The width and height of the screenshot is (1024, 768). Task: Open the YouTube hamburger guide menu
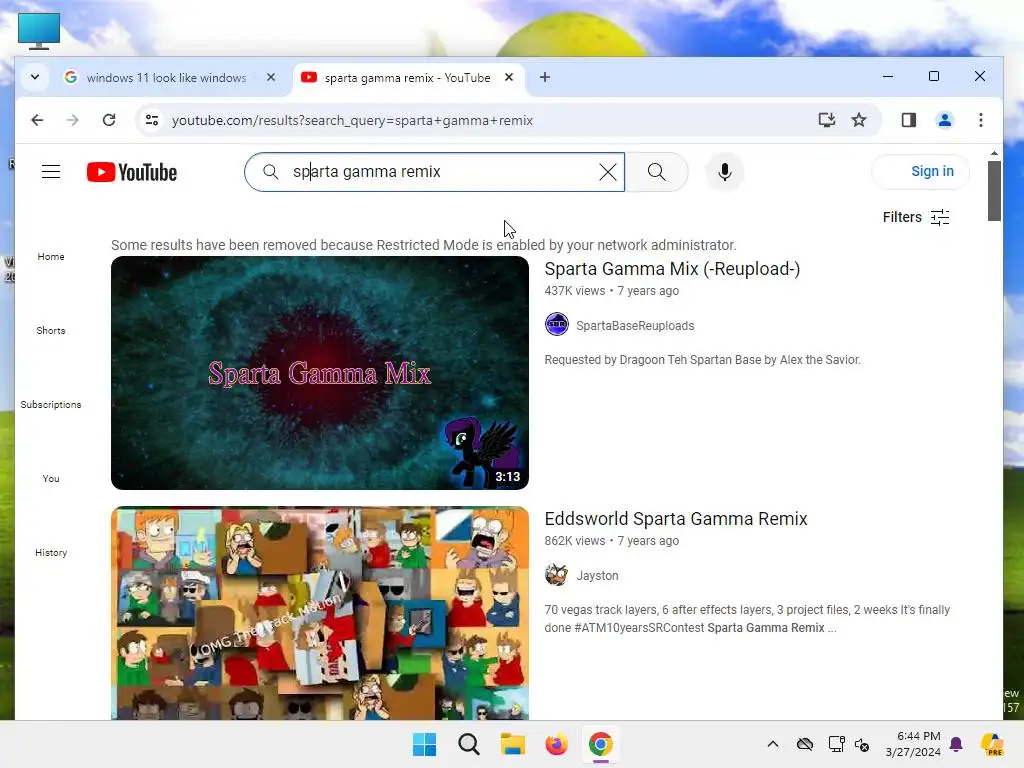[51, 172]
